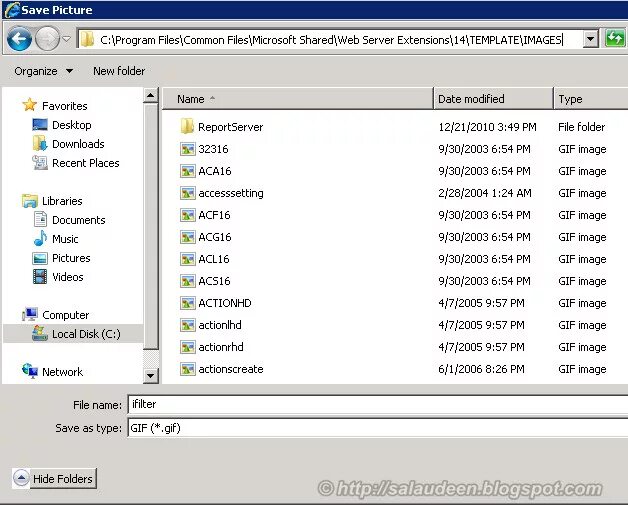
Task: Sort by Date modified column header
Action: (493, 99)
